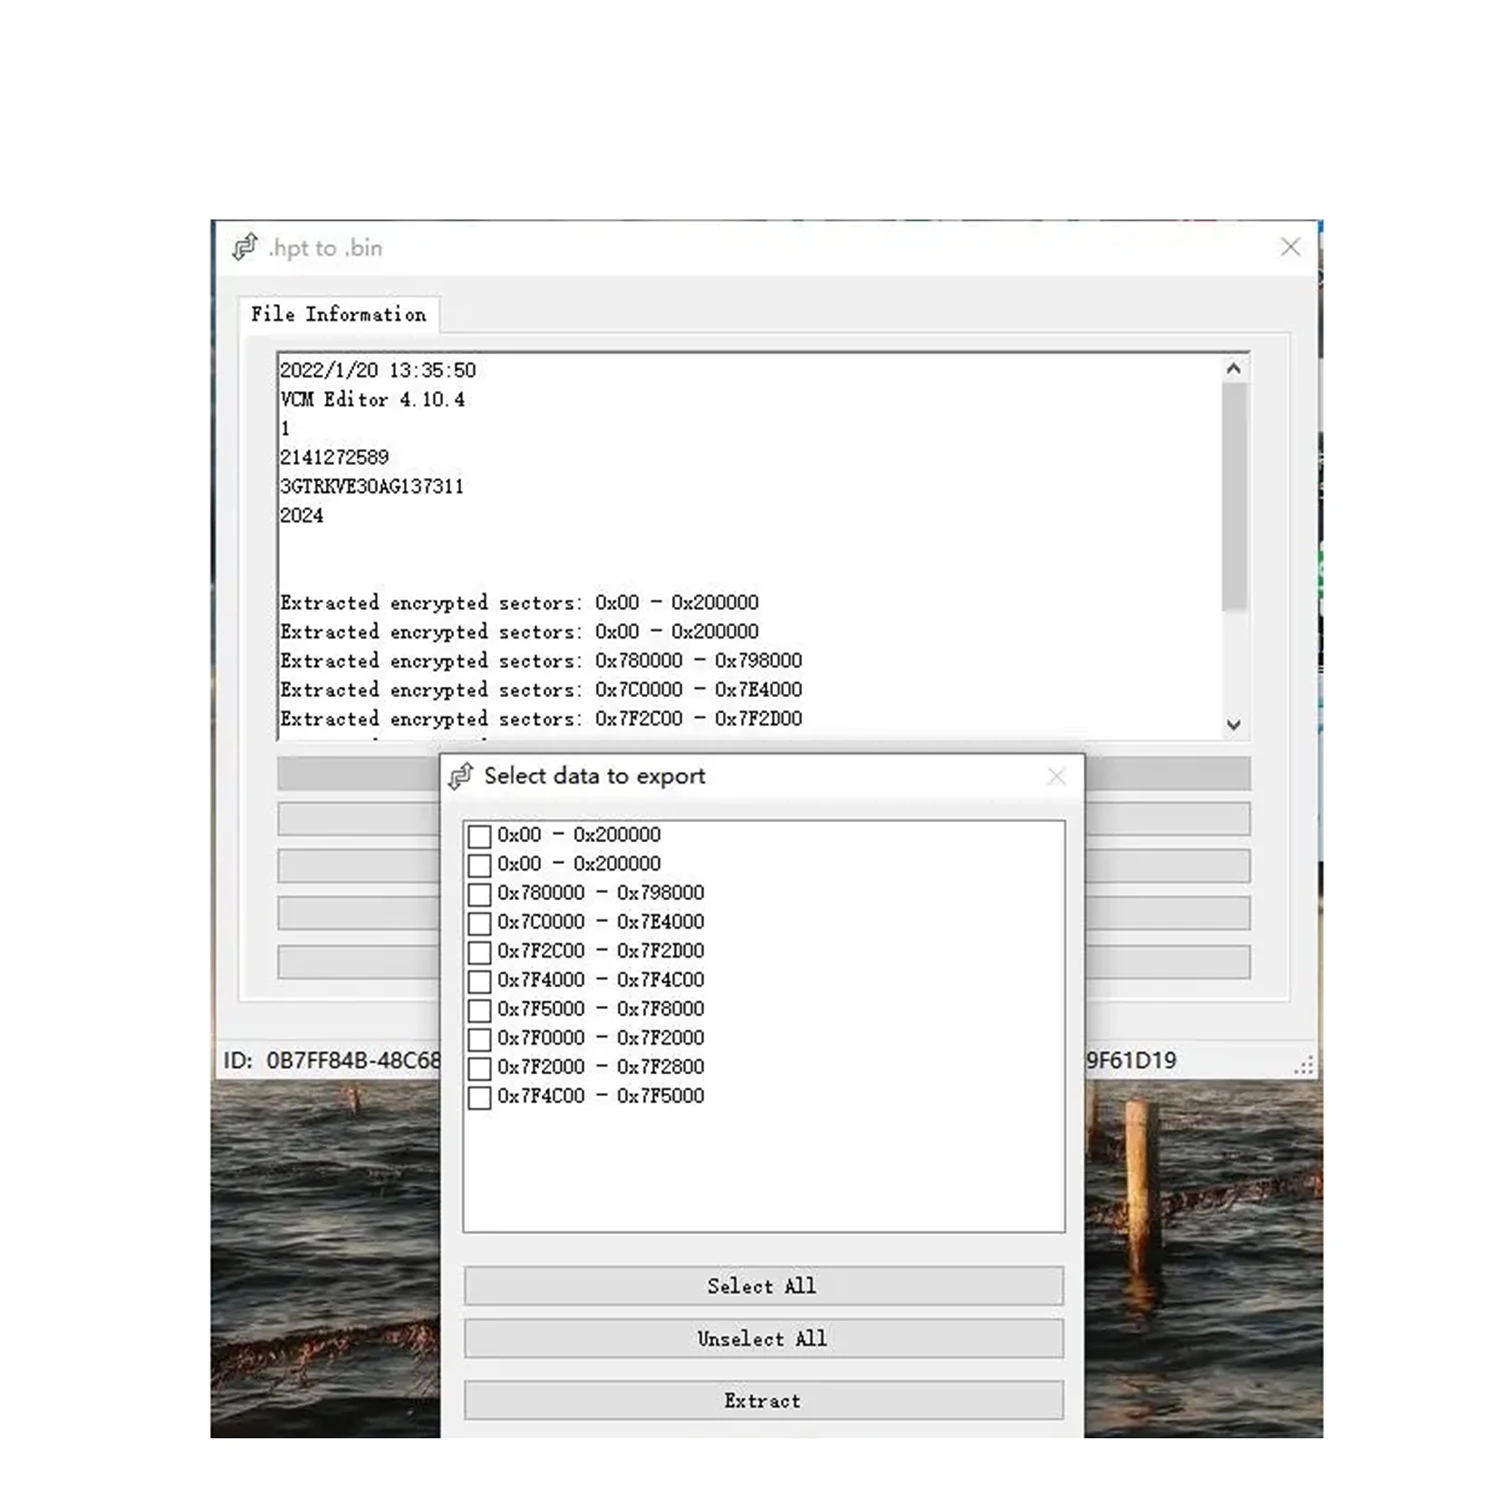Click the VCM Editor 4.10.4 line

pyautogui.click(x=372, y=400)
